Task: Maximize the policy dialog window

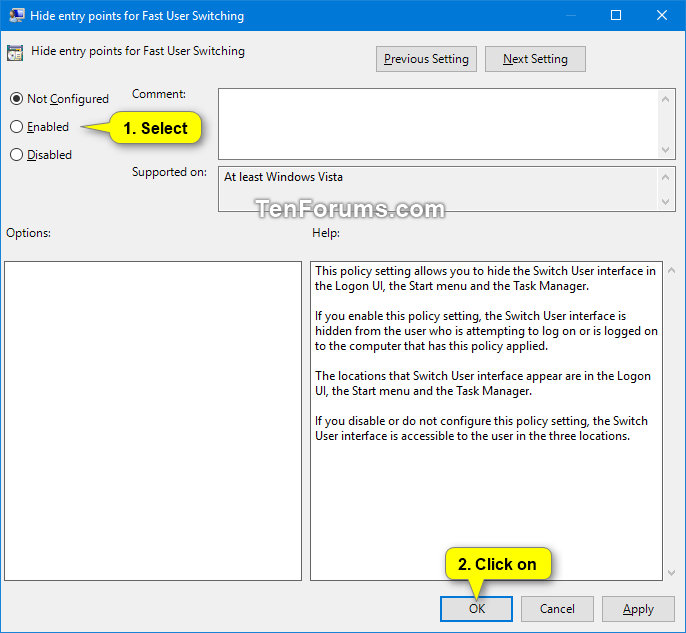Action: (616, 15)
